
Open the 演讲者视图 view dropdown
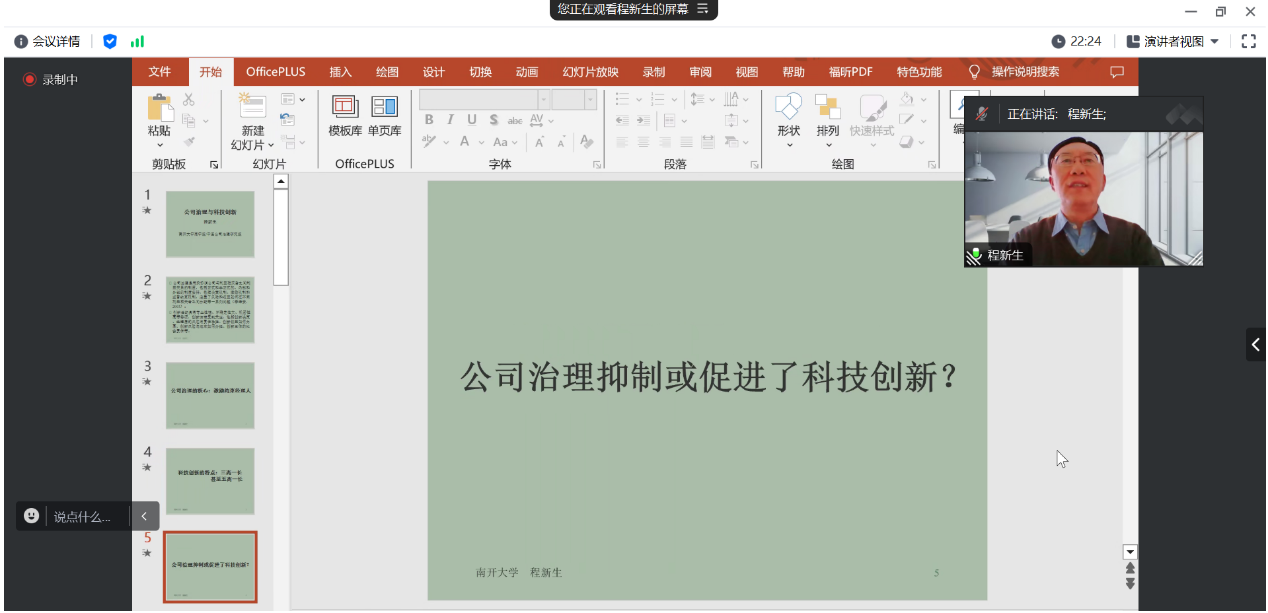[1172, 41]
